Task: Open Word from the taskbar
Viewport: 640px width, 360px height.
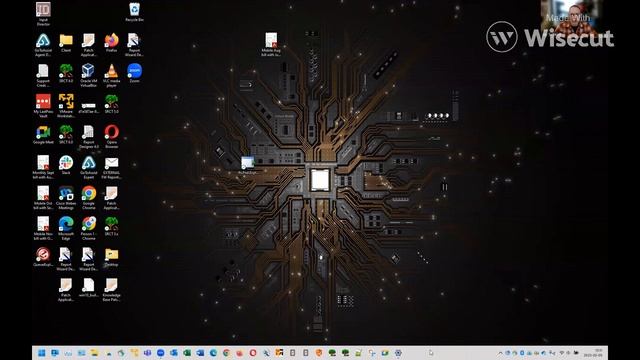Action: pyautogui.click(x=200, y=353)
